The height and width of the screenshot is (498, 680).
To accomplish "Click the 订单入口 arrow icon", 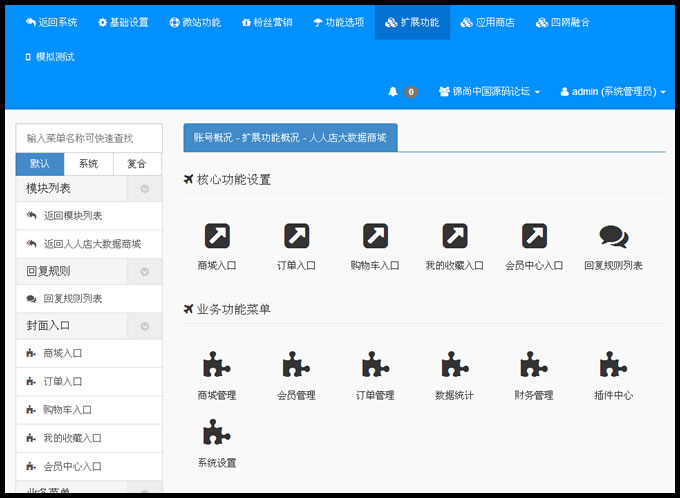I will (x=296, y=236).
